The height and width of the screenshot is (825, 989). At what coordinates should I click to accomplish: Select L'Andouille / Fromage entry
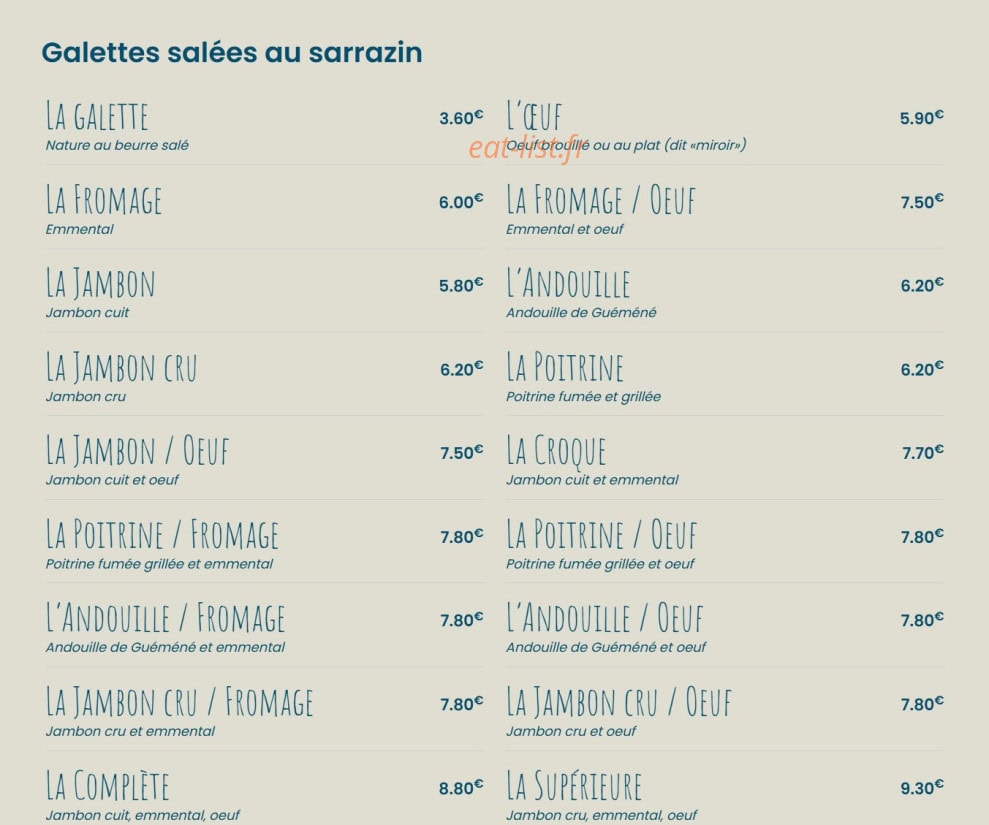click(x=165, y=618)
